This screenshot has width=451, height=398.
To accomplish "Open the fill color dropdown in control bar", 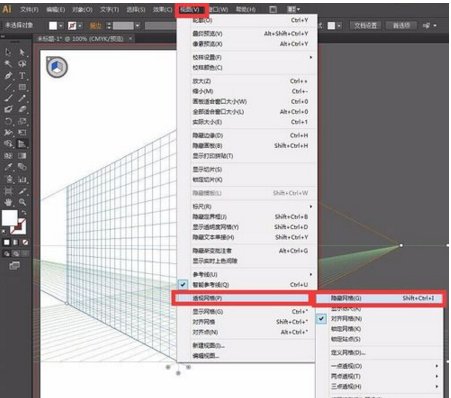I will [61, 26].
